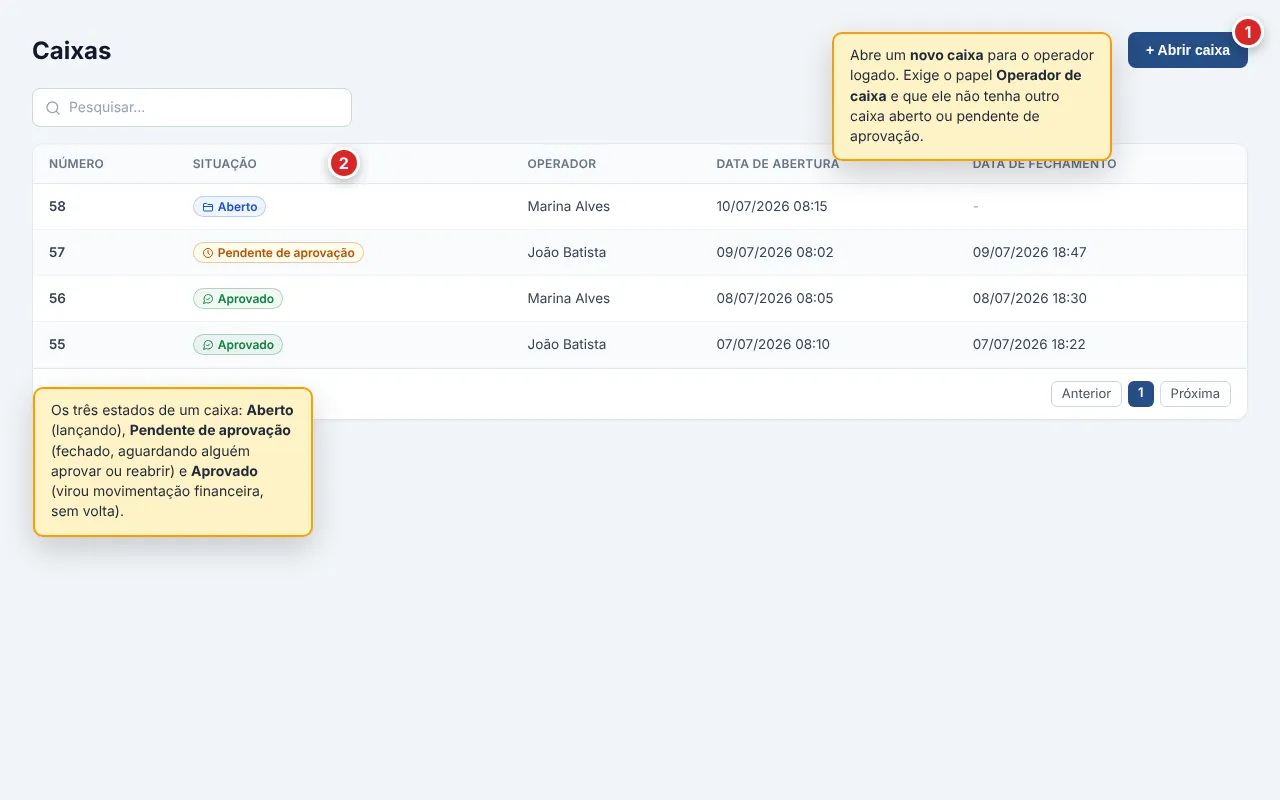Sort by the SITUAÇÃO column header
The height and width of the screenshot is (800, 1280).
[225, 164]
